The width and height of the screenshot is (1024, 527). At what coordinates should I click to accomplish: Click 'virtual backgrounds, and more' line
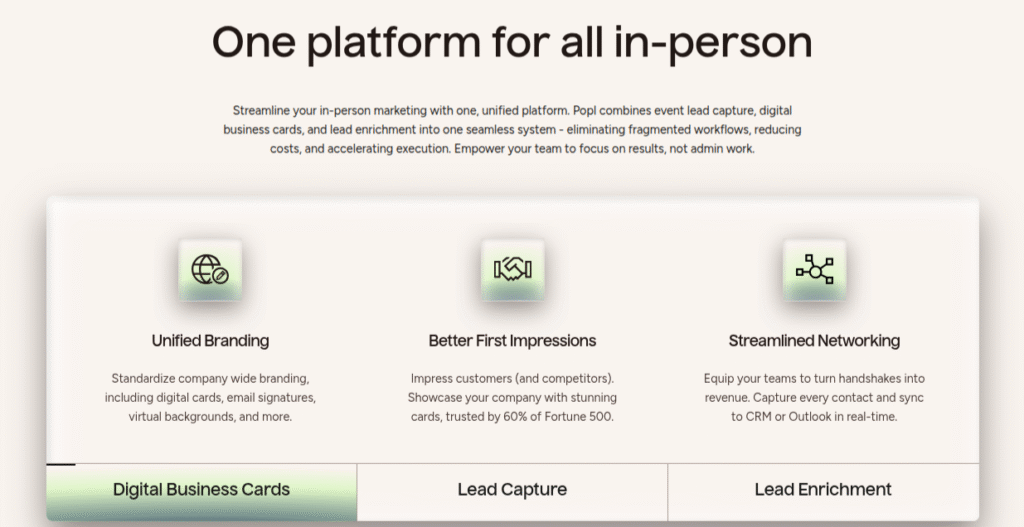210,416
